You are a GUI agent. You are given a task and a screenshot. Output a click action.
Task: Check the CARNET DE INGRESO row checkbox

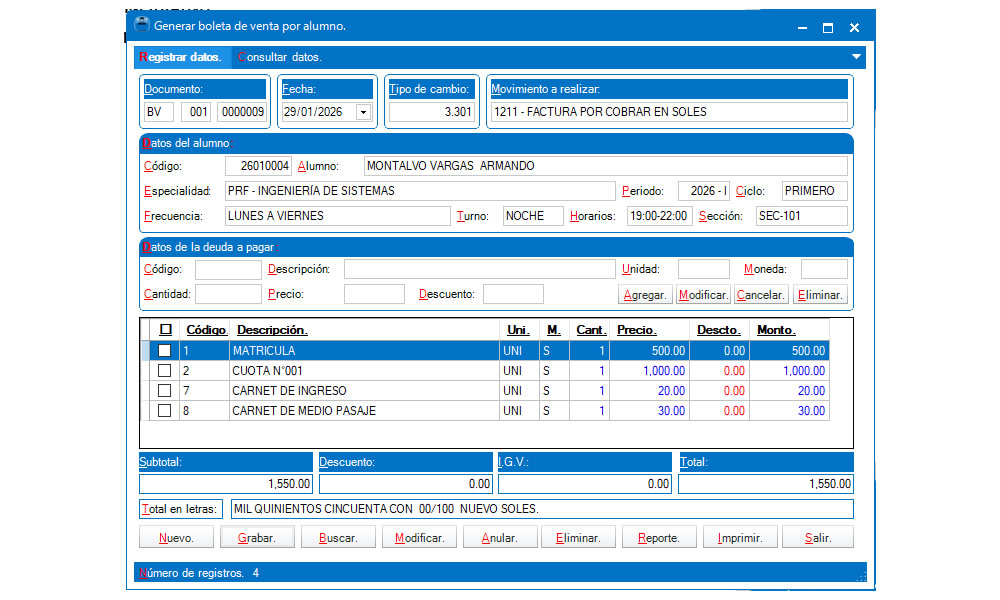point(165,390)
